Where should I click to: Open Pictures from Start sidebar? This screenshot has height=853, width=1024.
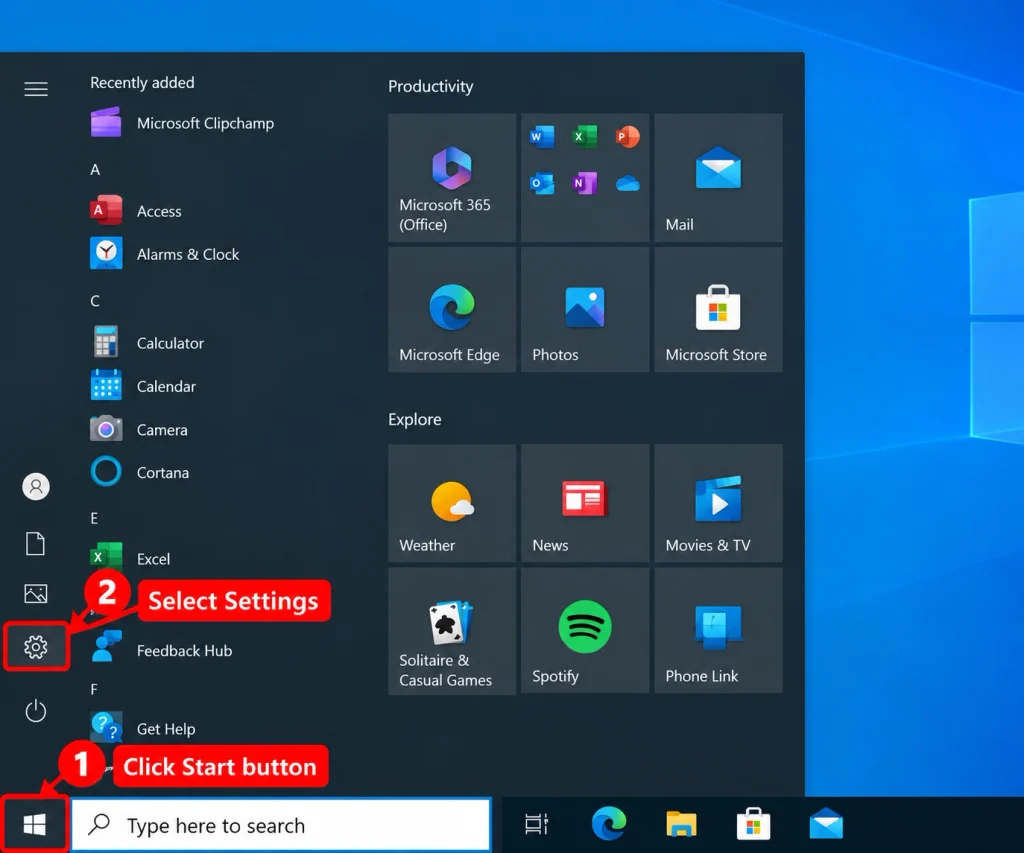[x=35, y=594]
